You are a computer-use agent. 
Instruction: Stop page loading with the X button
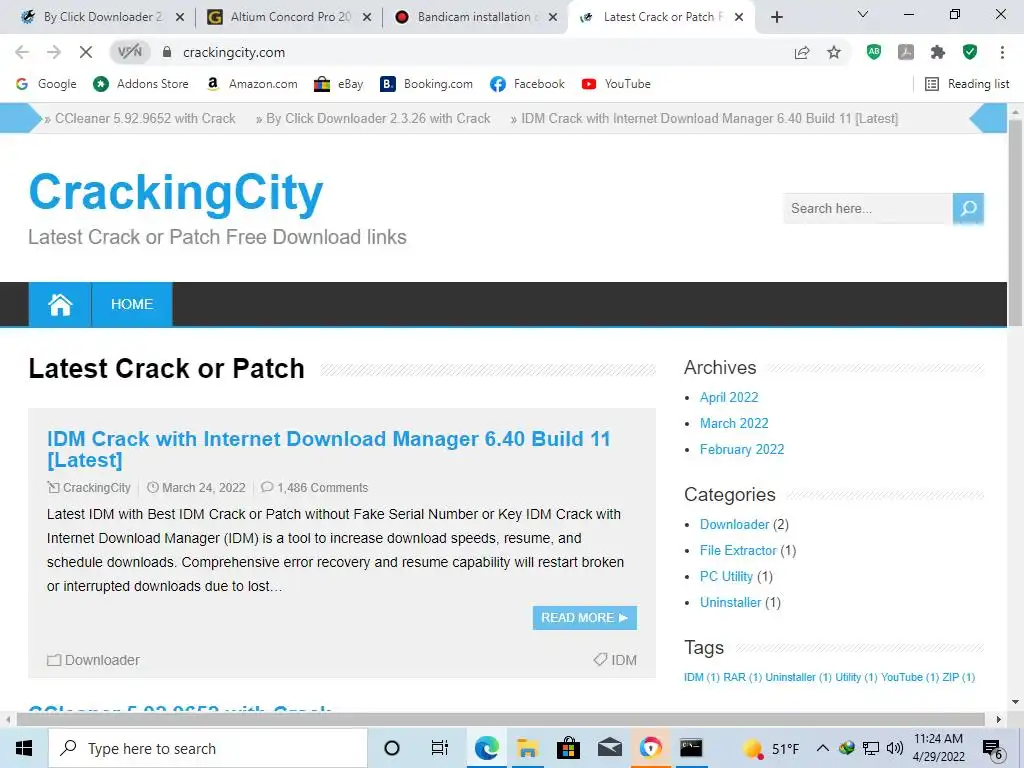86,52
